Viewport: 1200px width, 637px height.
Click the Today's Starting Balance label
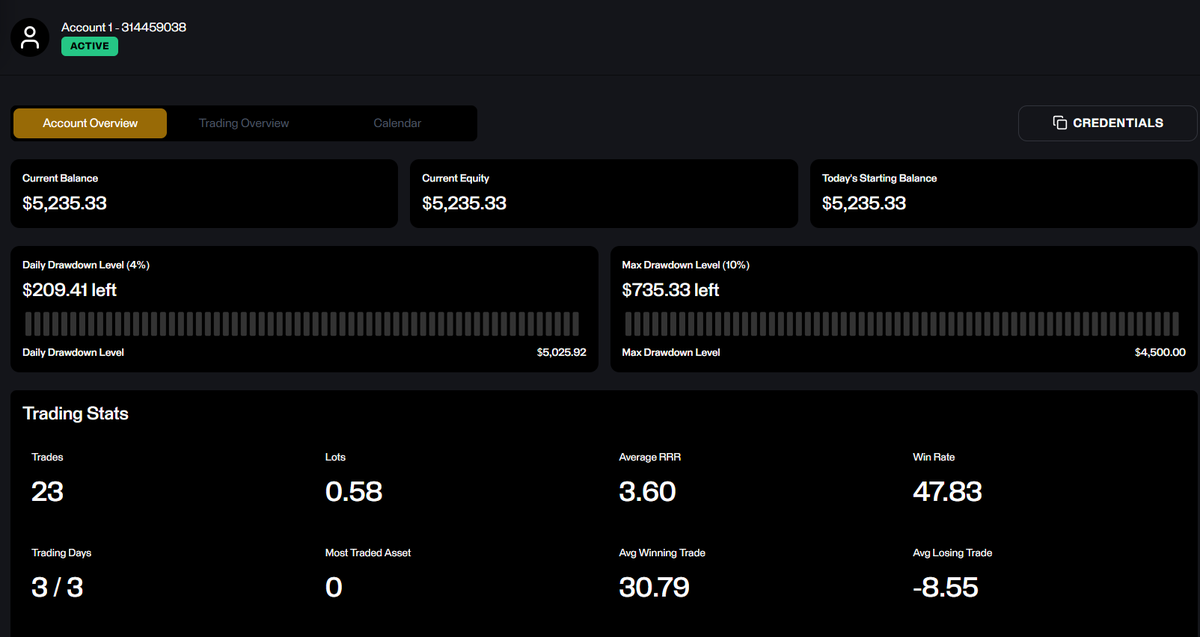point(880,178)
